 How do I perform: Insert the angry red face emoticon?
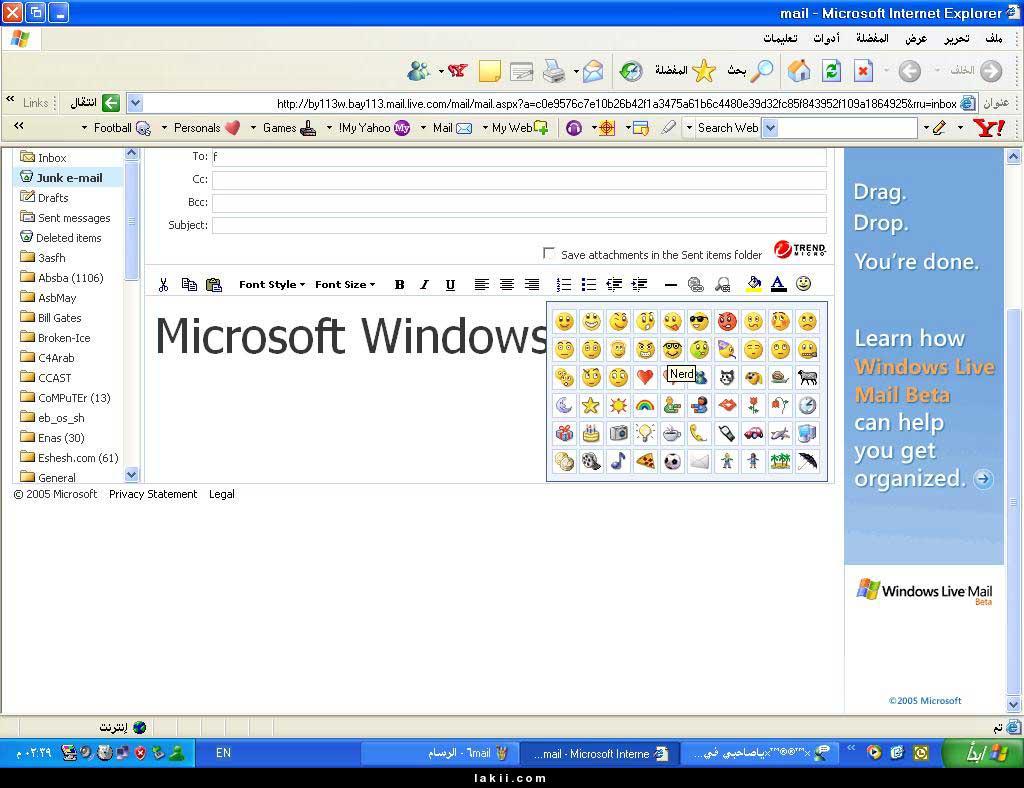(726, 321)
